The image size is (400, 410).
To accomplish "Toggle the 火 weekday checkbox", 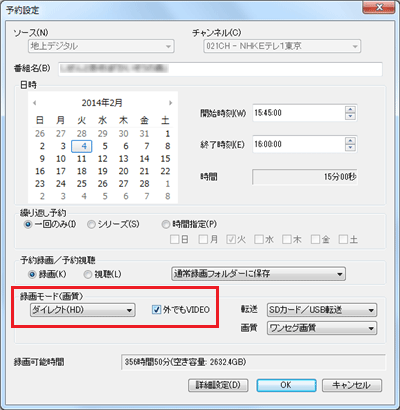I will [231, 239].
